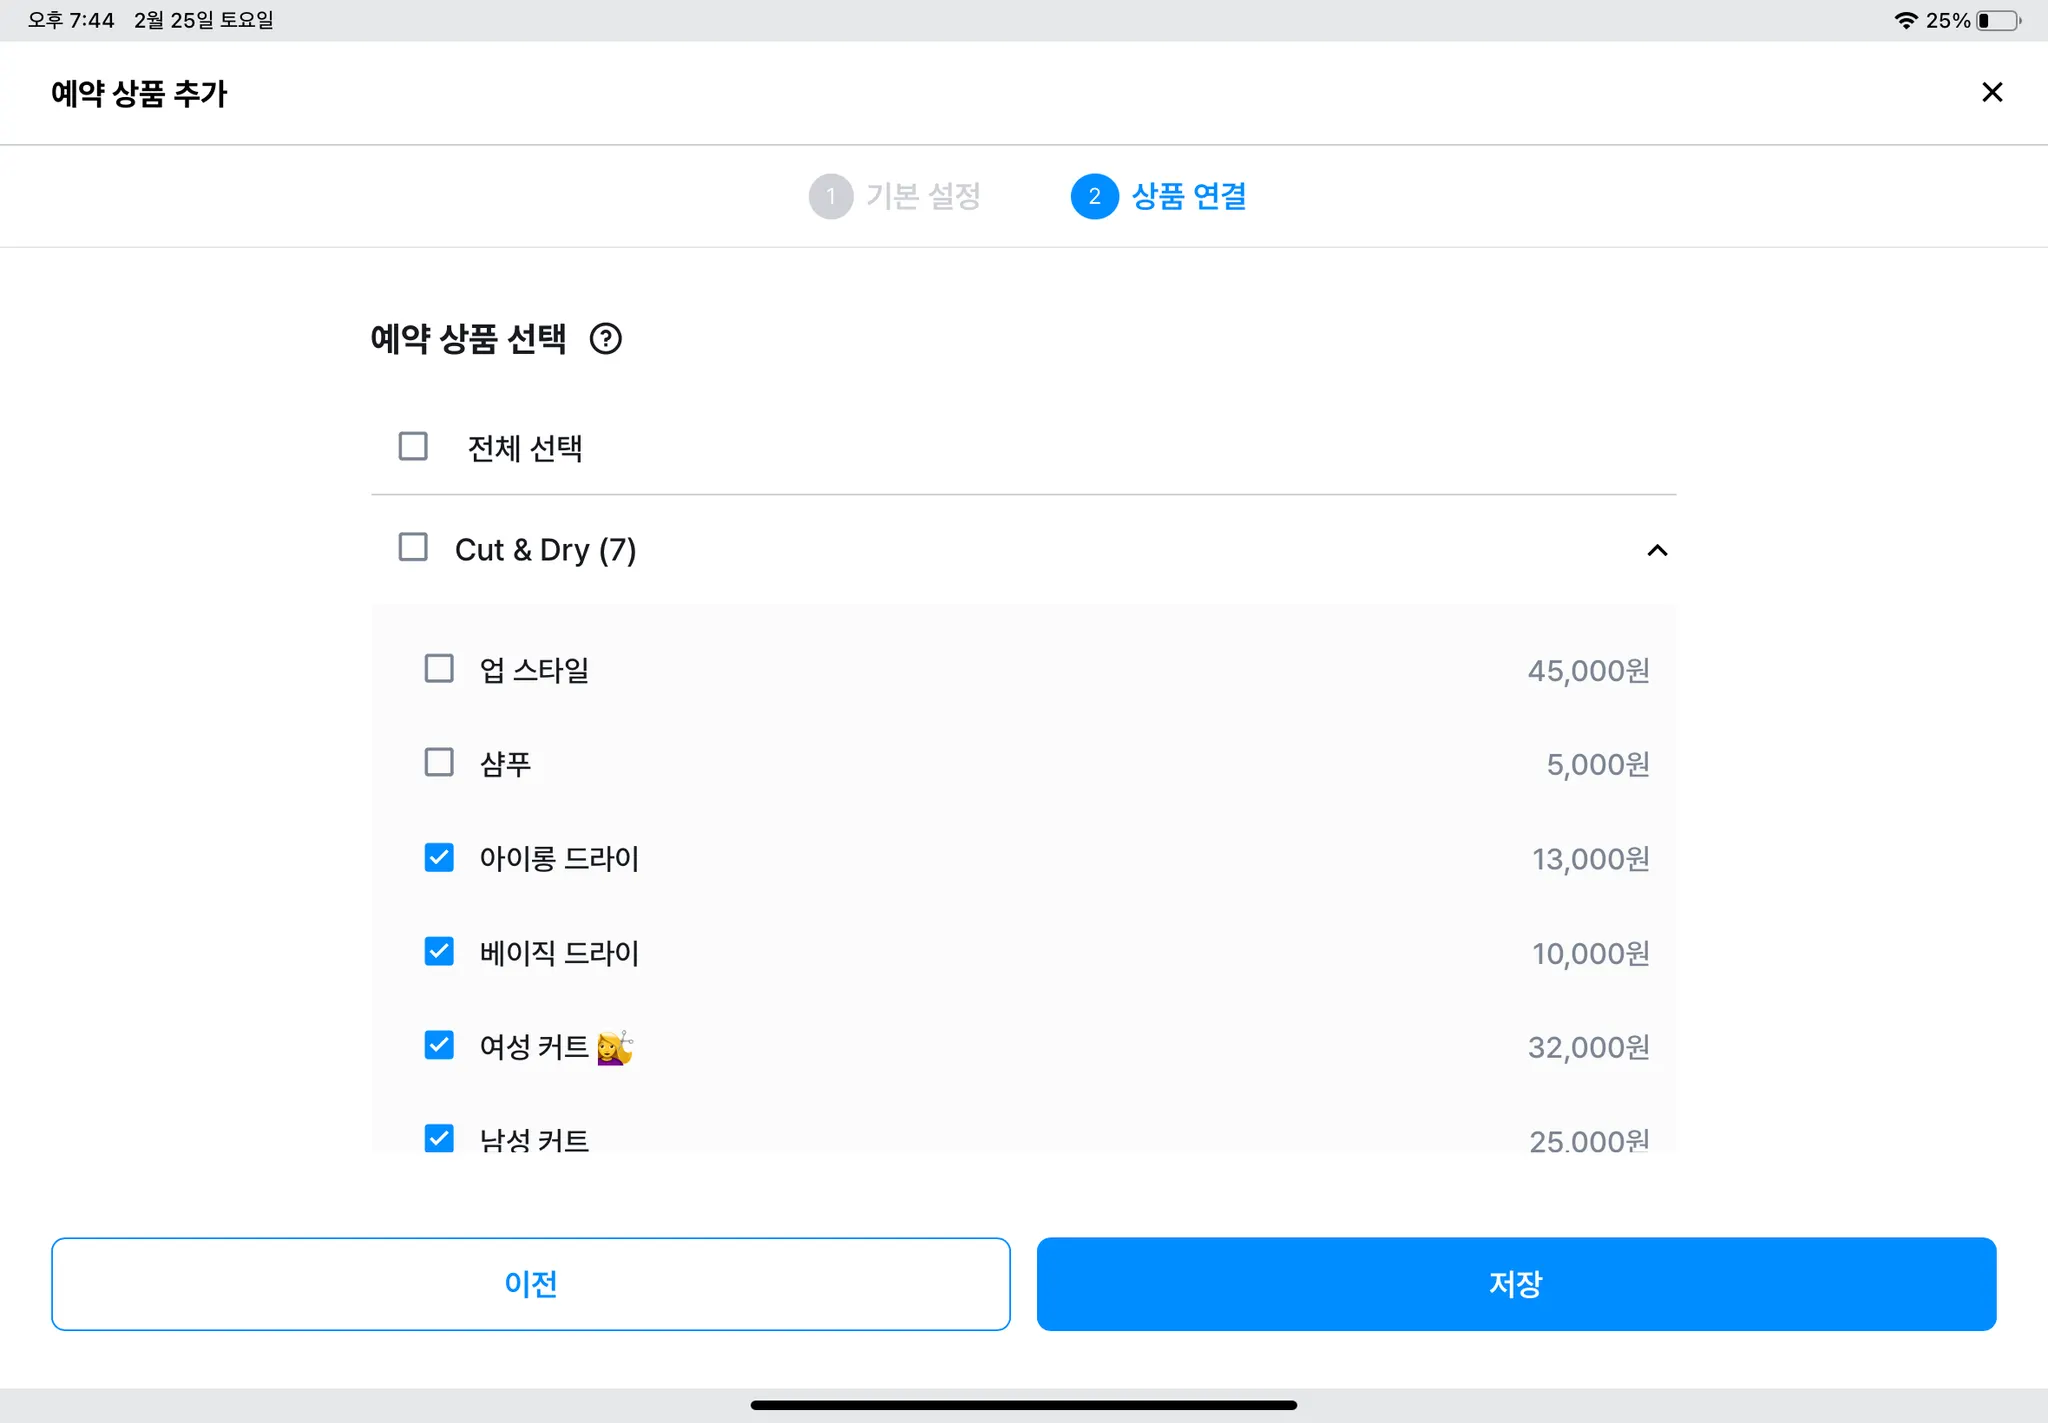
Task: Click the step 2 circle icon
Action: [x=1094, y=196]
